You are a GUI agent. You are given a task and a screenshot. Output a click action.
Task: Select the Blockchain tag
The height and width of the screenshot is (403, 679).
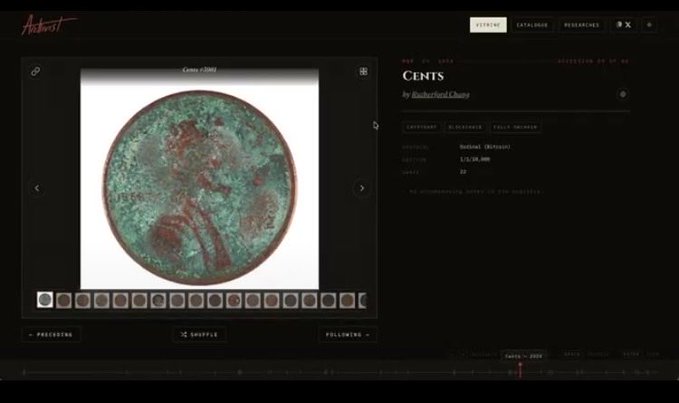coord(465,127)
